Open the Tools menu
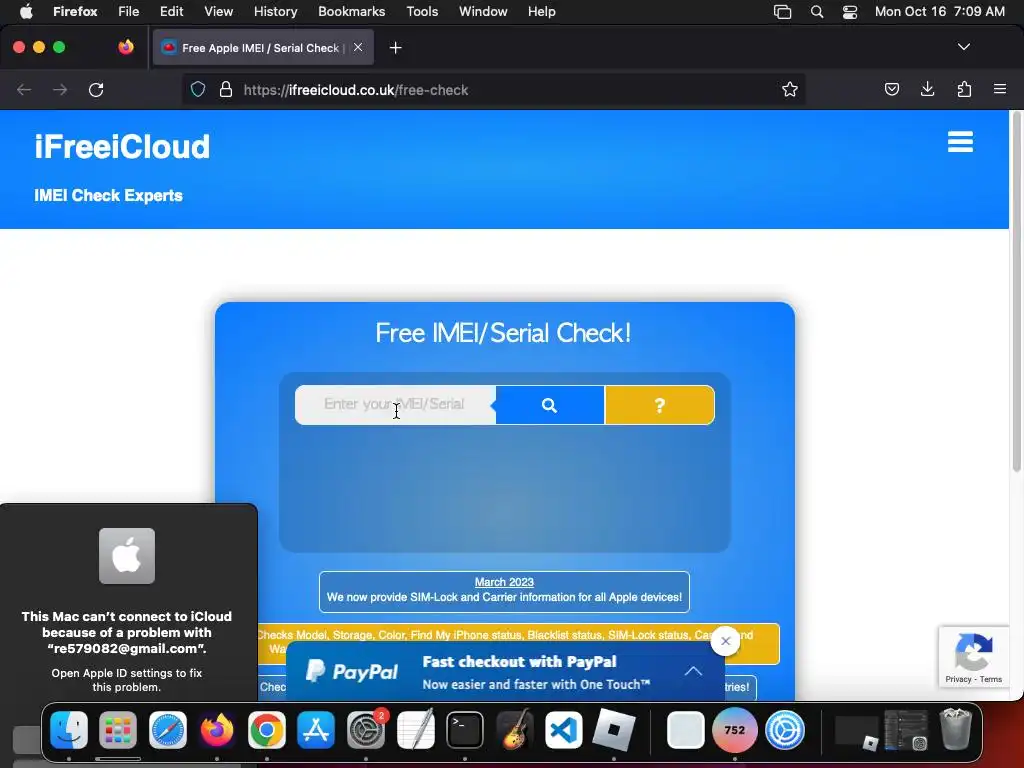This screenshot has height=768, width=1024. [x=423, y=12]
